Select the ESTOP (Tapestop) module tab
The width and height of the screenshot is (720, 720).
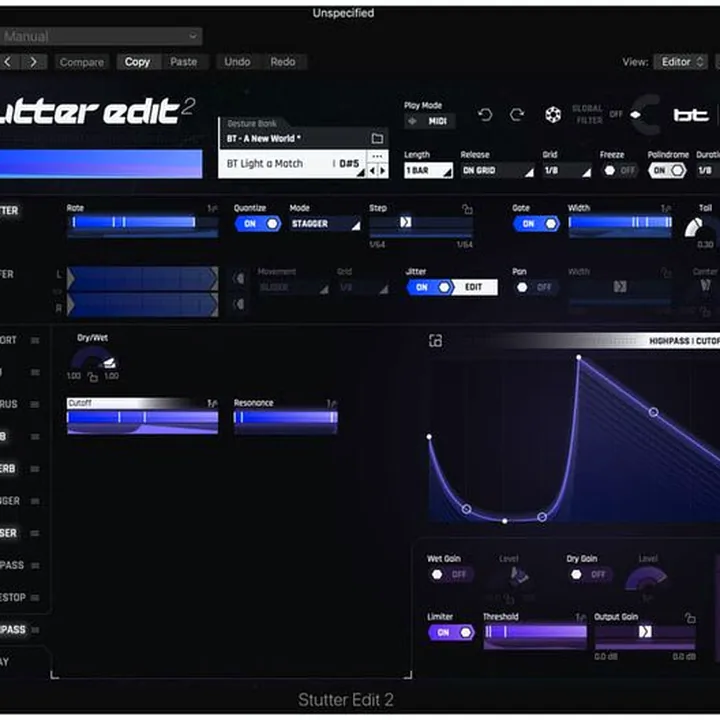[x=13, y=597]
